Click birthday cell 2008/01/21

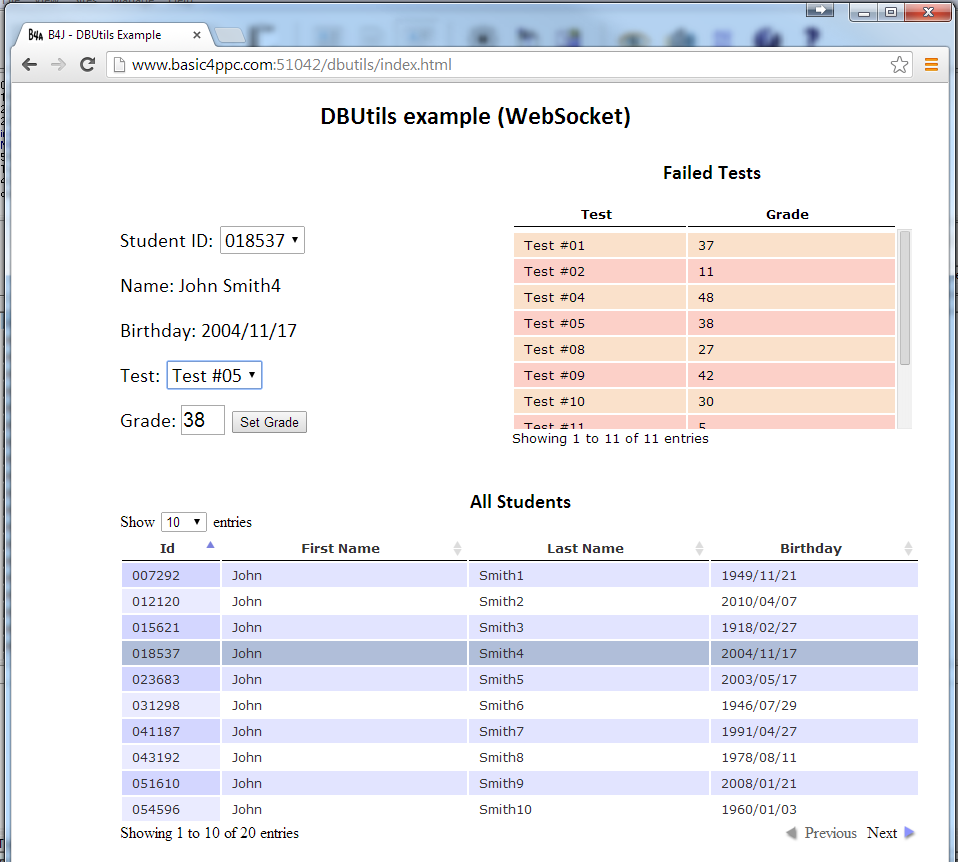coord(814,783)
